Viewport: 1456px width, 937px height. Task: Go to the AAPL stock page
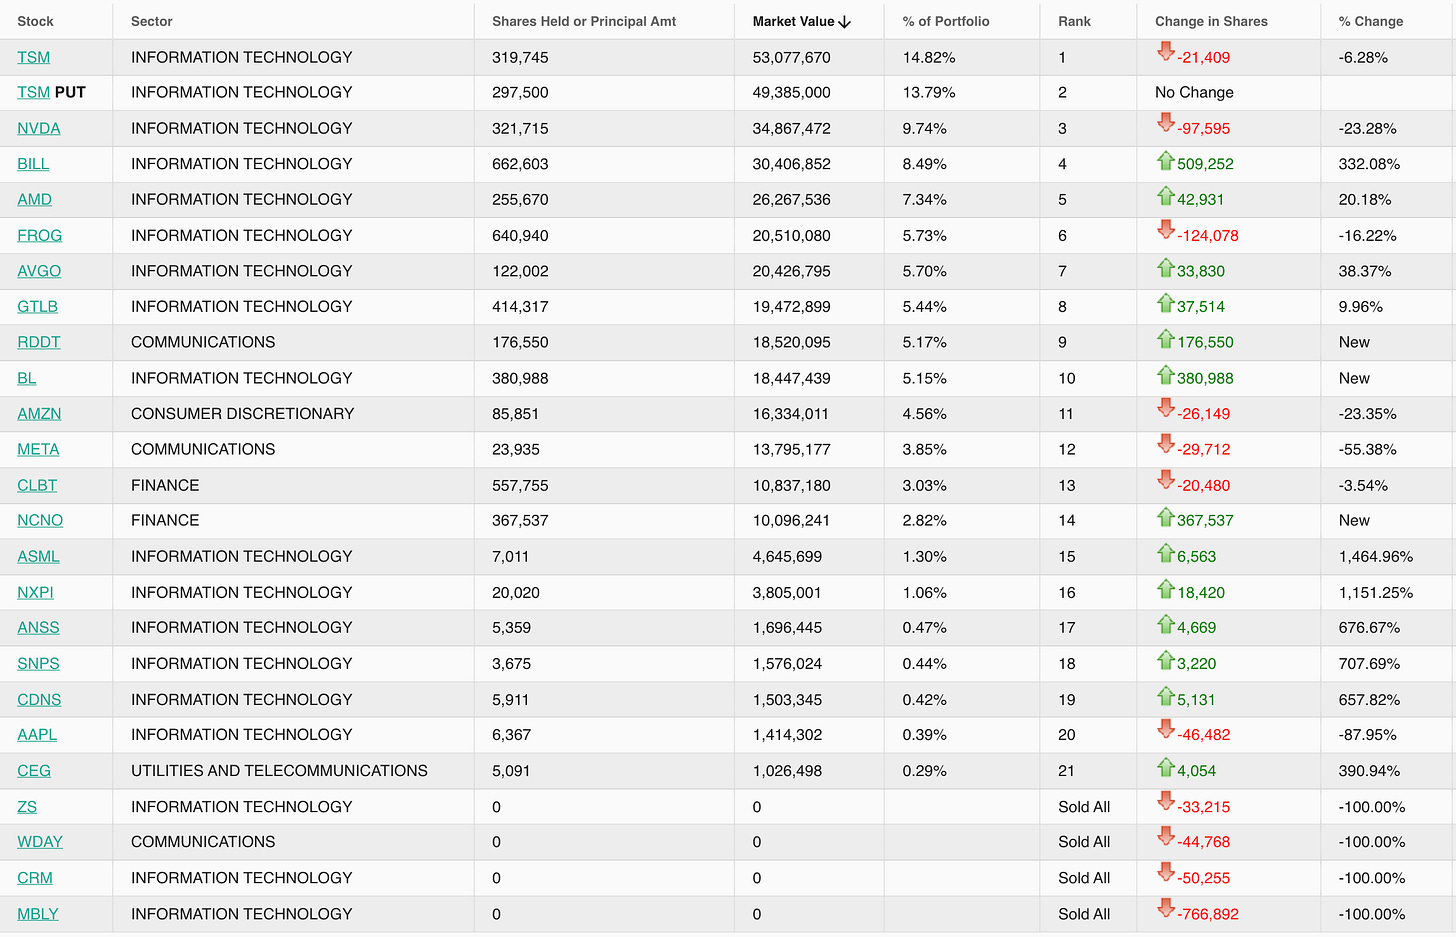point(37,734)
